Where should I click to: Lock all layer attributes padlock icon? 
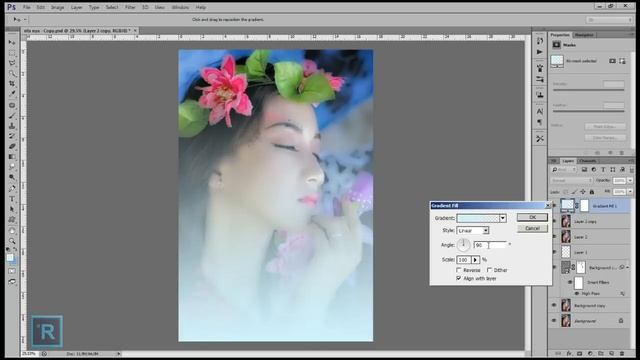[592, 191]
